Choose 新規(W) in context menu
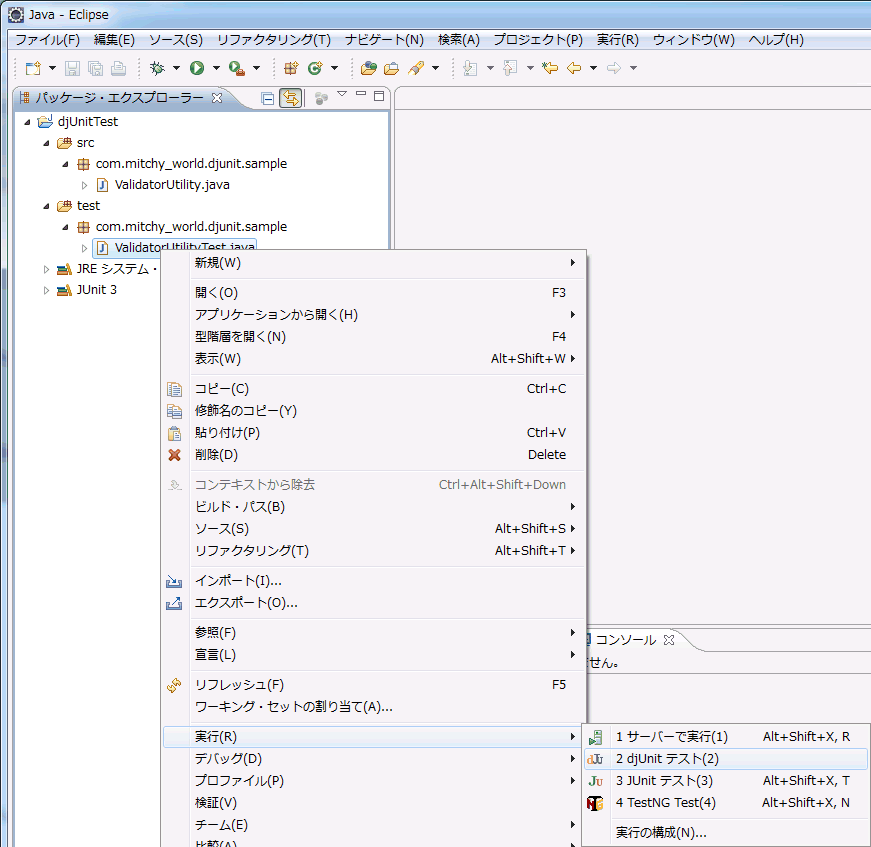The image size is (871, 847). 374,263
